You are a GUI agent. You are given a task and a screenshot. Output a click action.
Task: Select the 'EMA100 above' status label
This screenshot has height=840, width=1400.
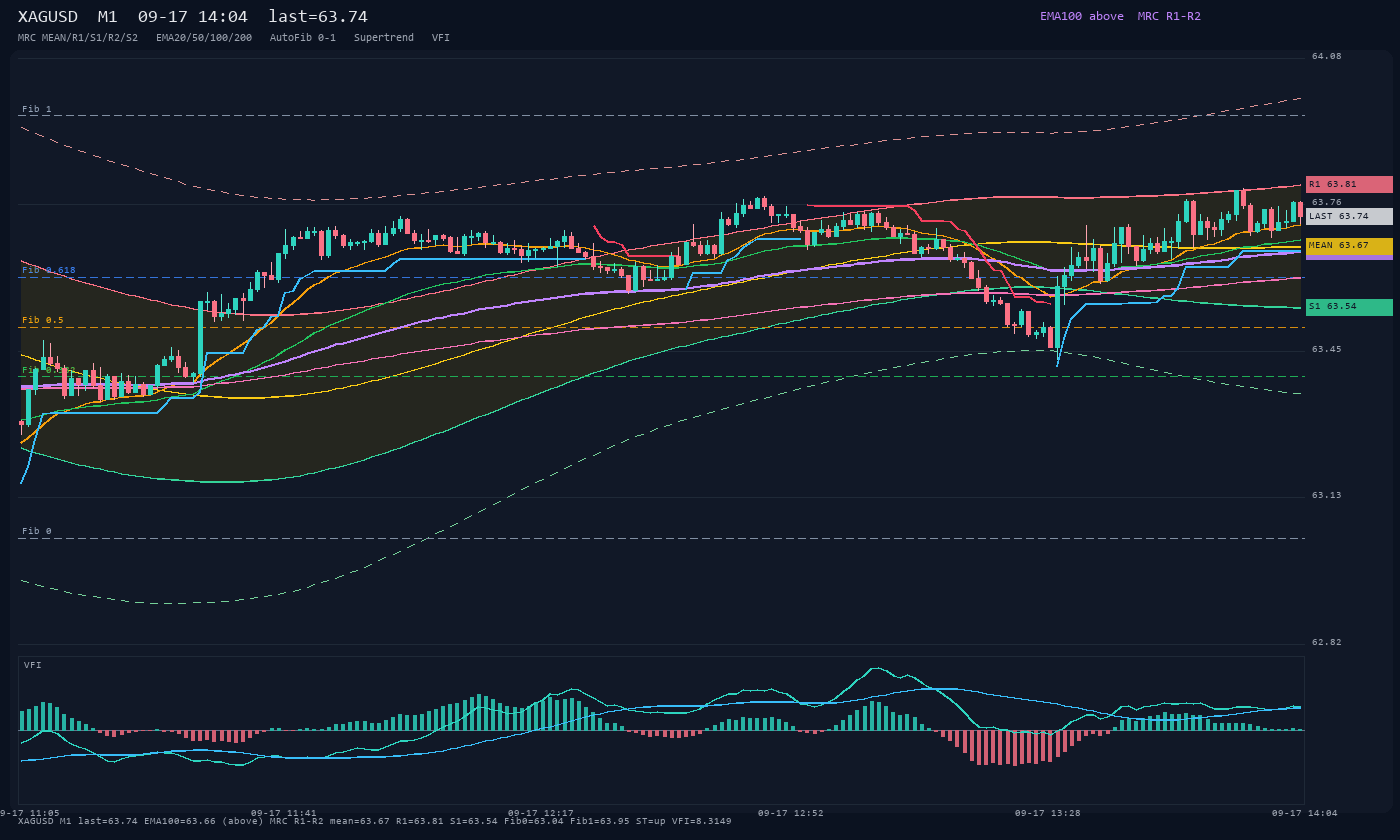(1081, 16)
